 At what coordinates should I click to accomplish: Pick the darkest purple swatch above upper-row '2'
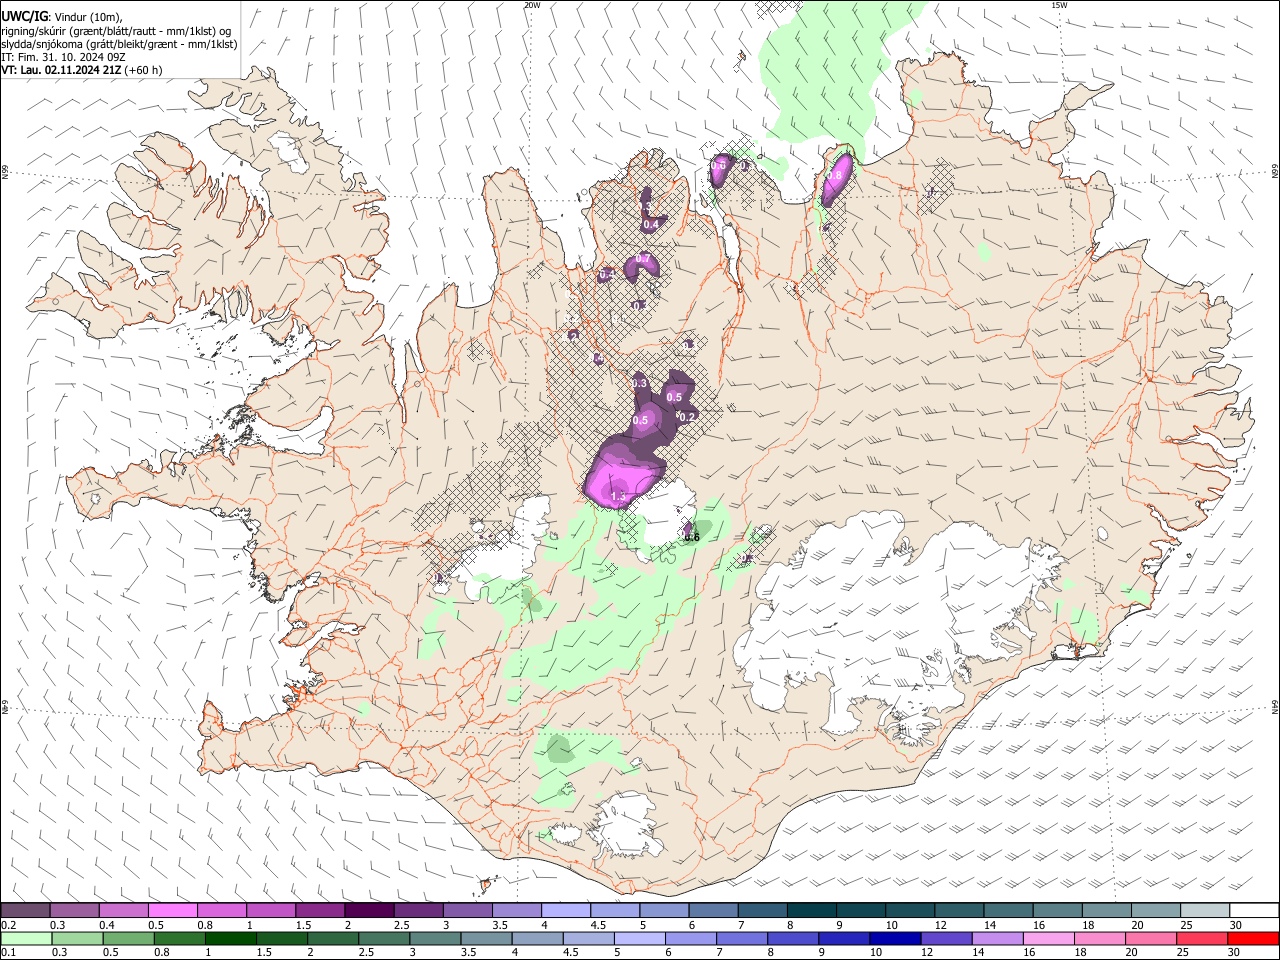pyautogui.click(x=369, y=910)
